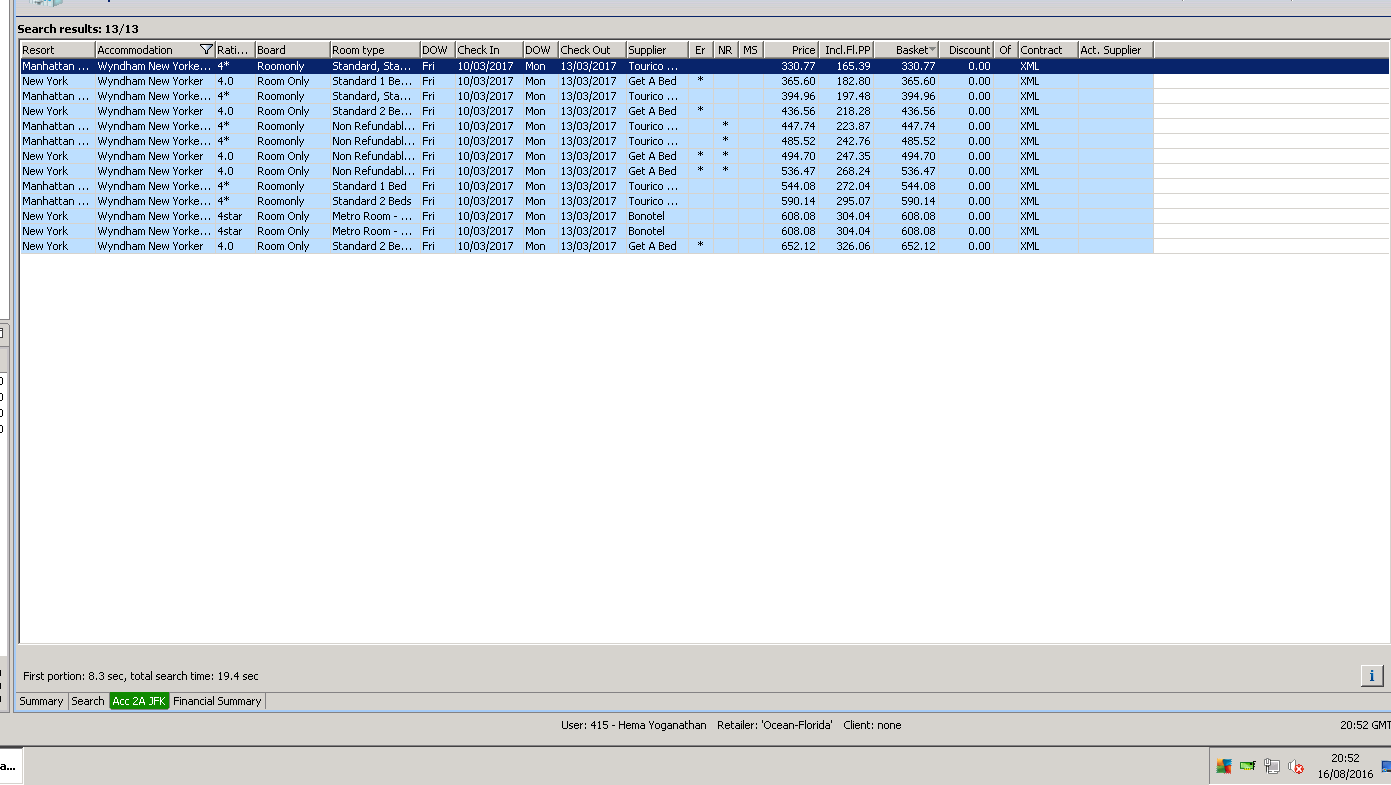Click the "Search results: 13/13" heading
This screenshot has height=785, width=1391.
78,29
